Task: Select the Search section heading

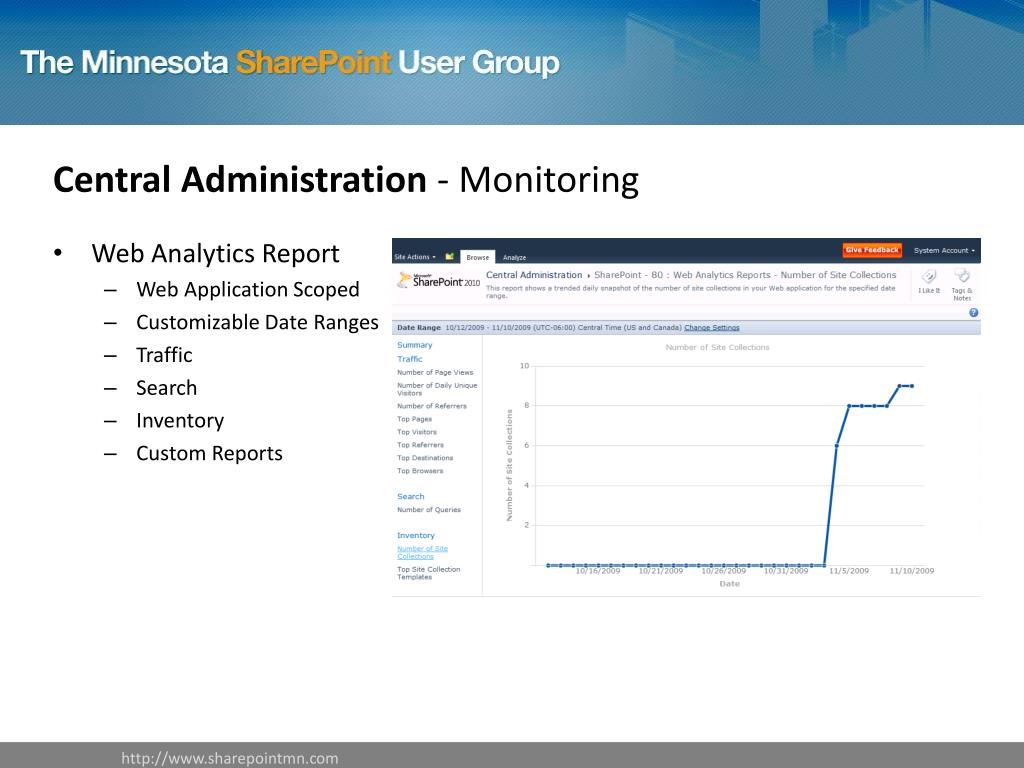Action: [x=411, y=496]
